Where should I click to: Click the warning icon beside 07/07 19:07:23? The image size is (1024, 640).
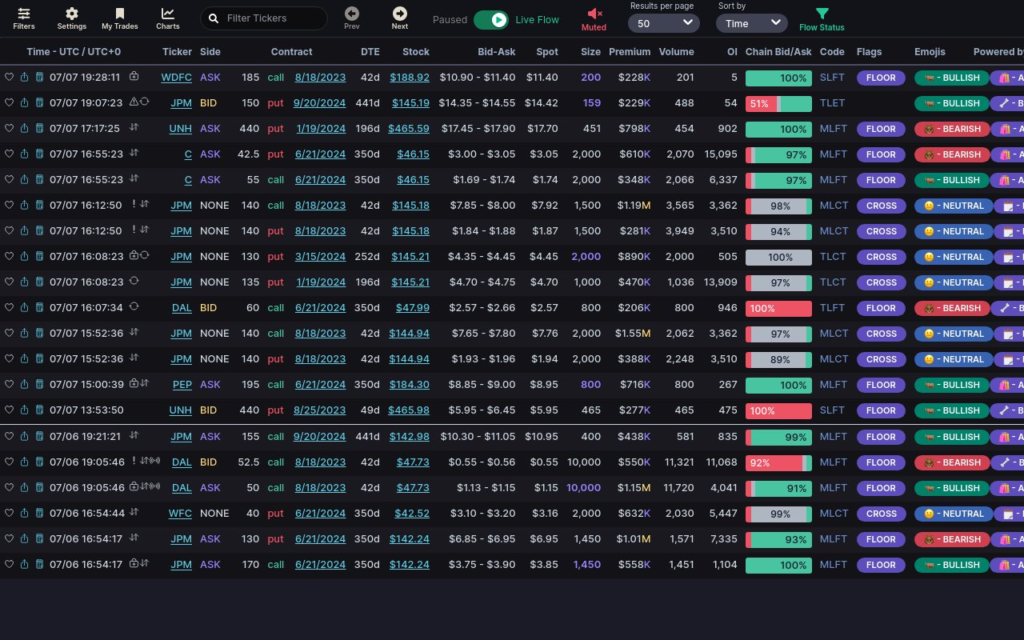(x=134, y=102)
